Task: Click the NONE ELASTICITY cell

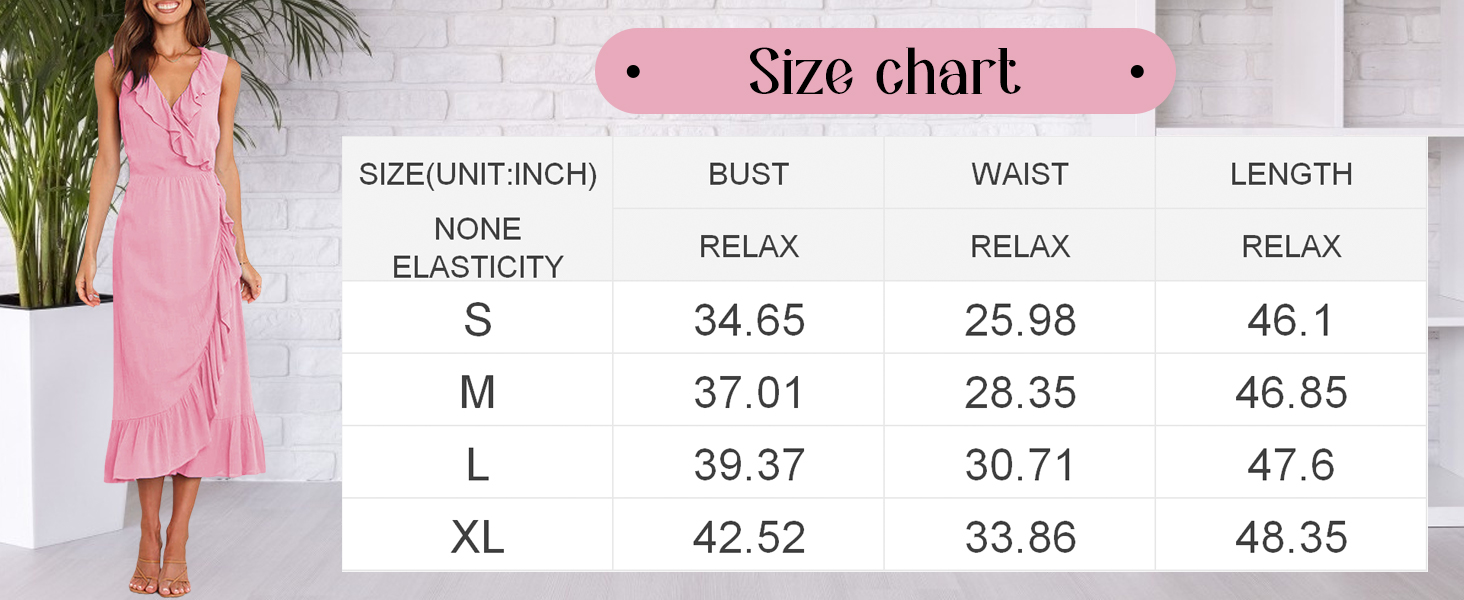Action: [478, 247]
